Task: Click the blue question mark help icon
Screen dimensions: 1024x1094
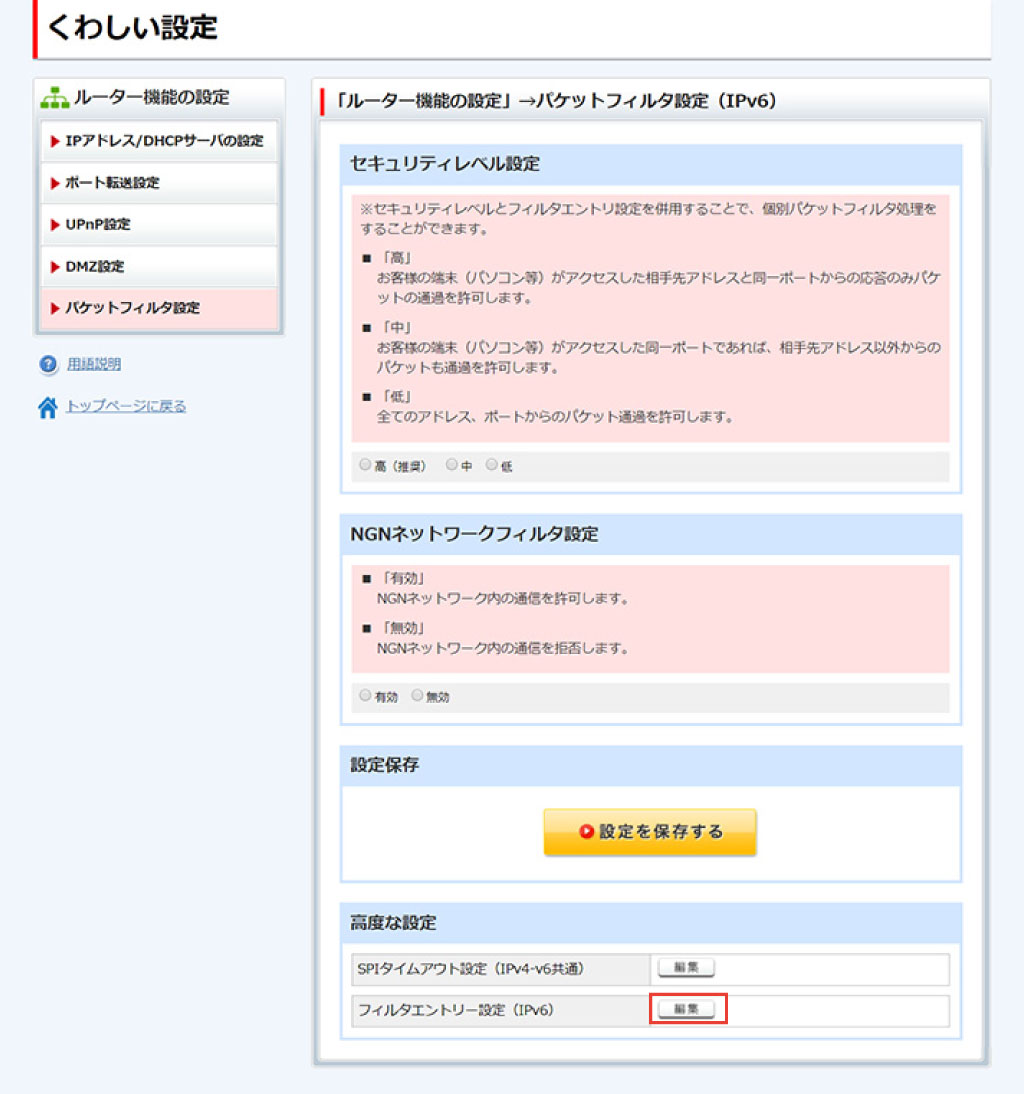Action: (48, 364)
